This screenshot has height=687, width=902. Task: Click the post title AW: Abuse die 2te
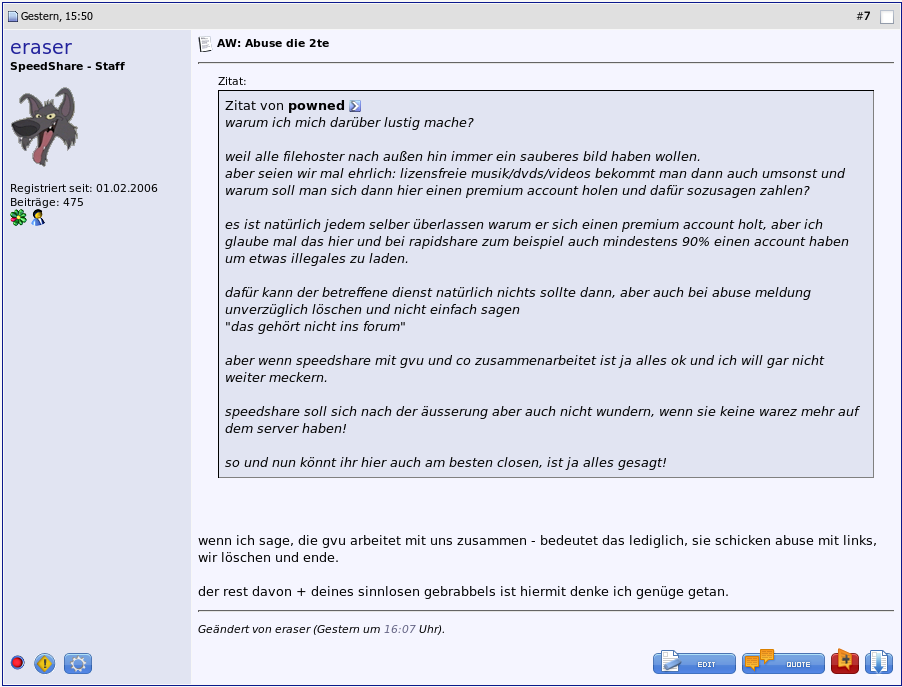click(273, 43)
